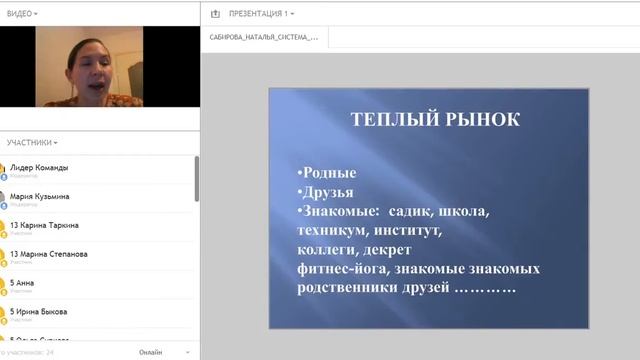The image size is (640, 360).
Task: Select participant 5 Ирина Быкова
Action: [96, 314]
